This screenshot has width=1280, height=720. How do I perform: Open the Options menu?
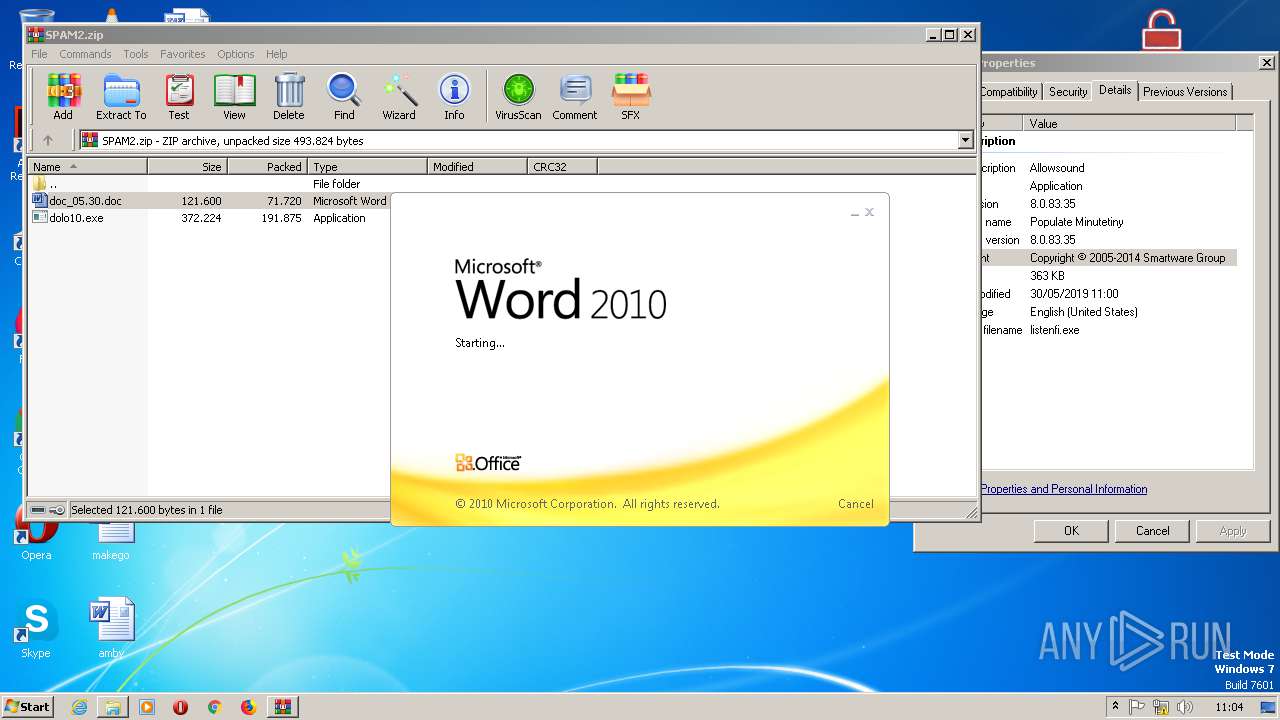[236, 54]
